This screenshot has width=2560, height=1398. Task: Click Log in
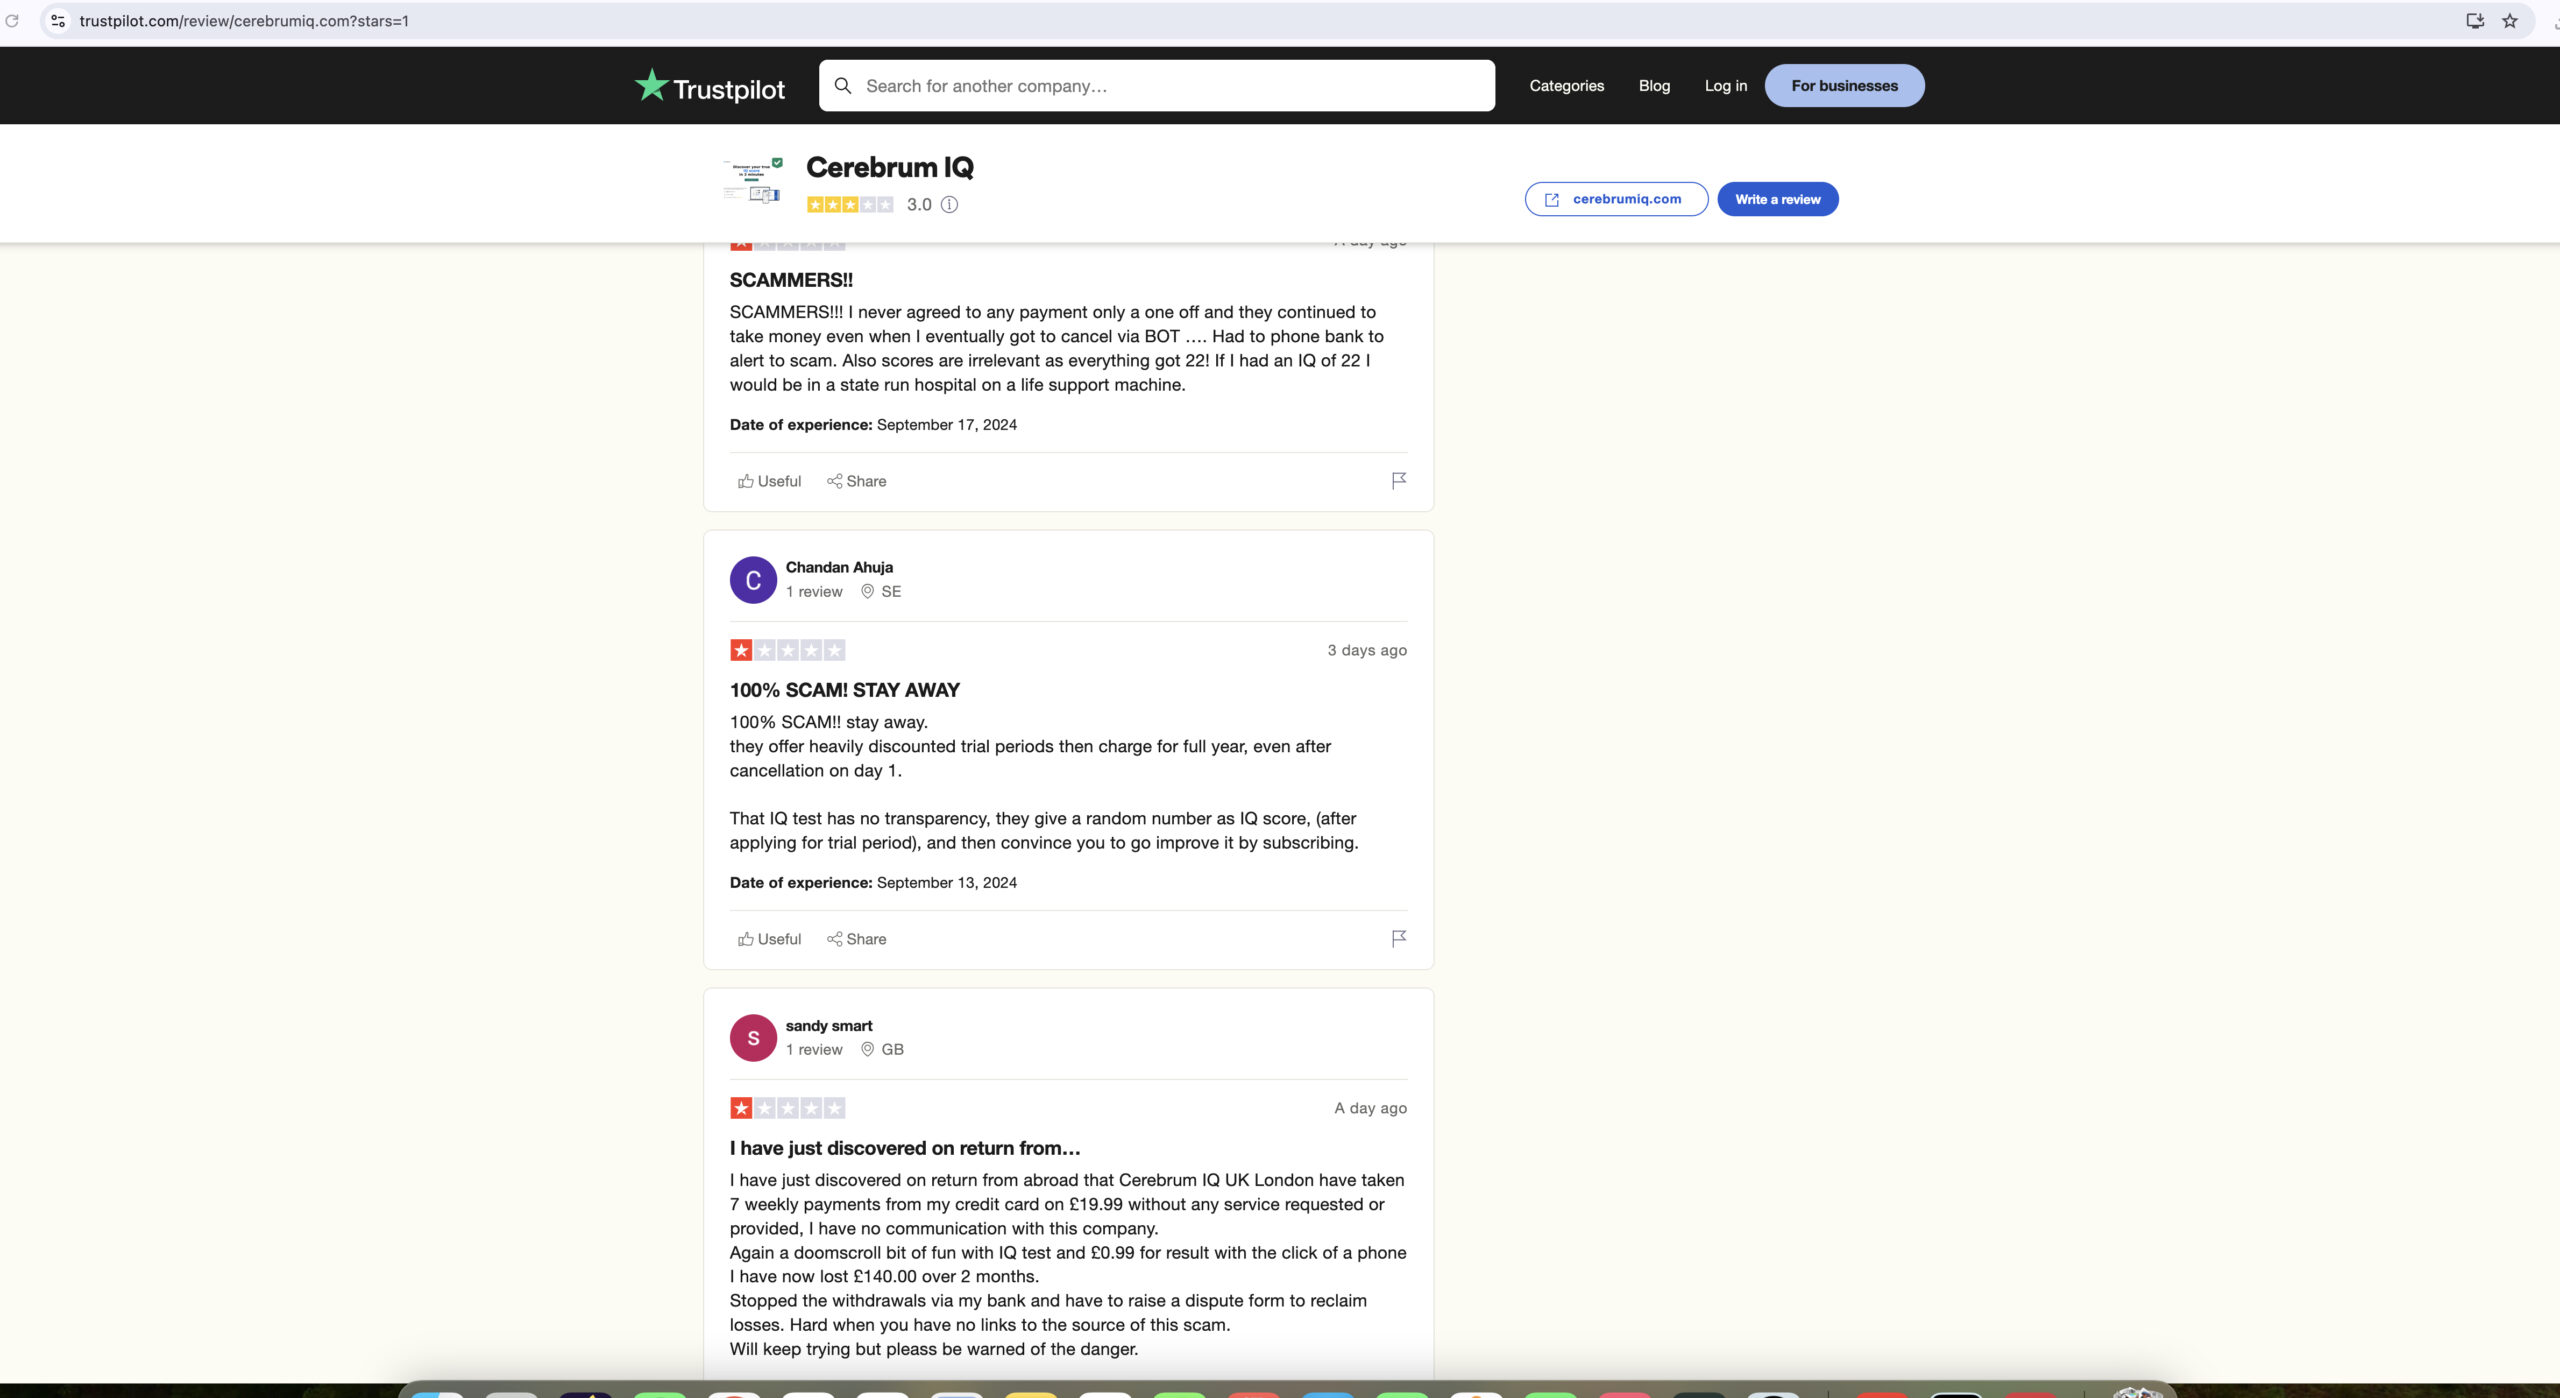(x=1726, y=86)
